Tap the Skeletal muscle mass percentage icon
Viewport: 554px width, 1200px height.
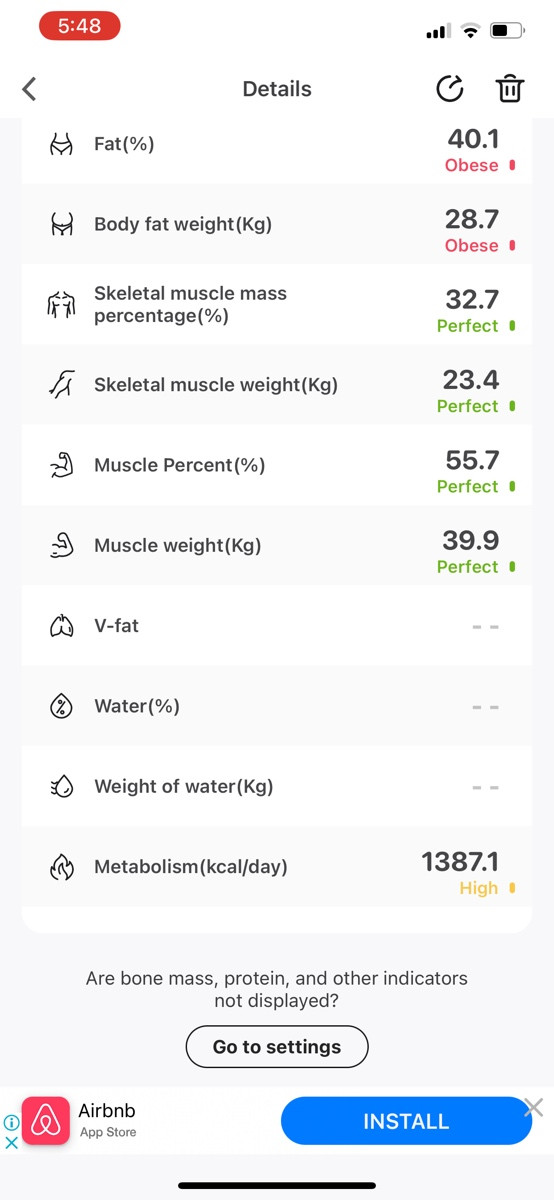click(x=62, y=305)
